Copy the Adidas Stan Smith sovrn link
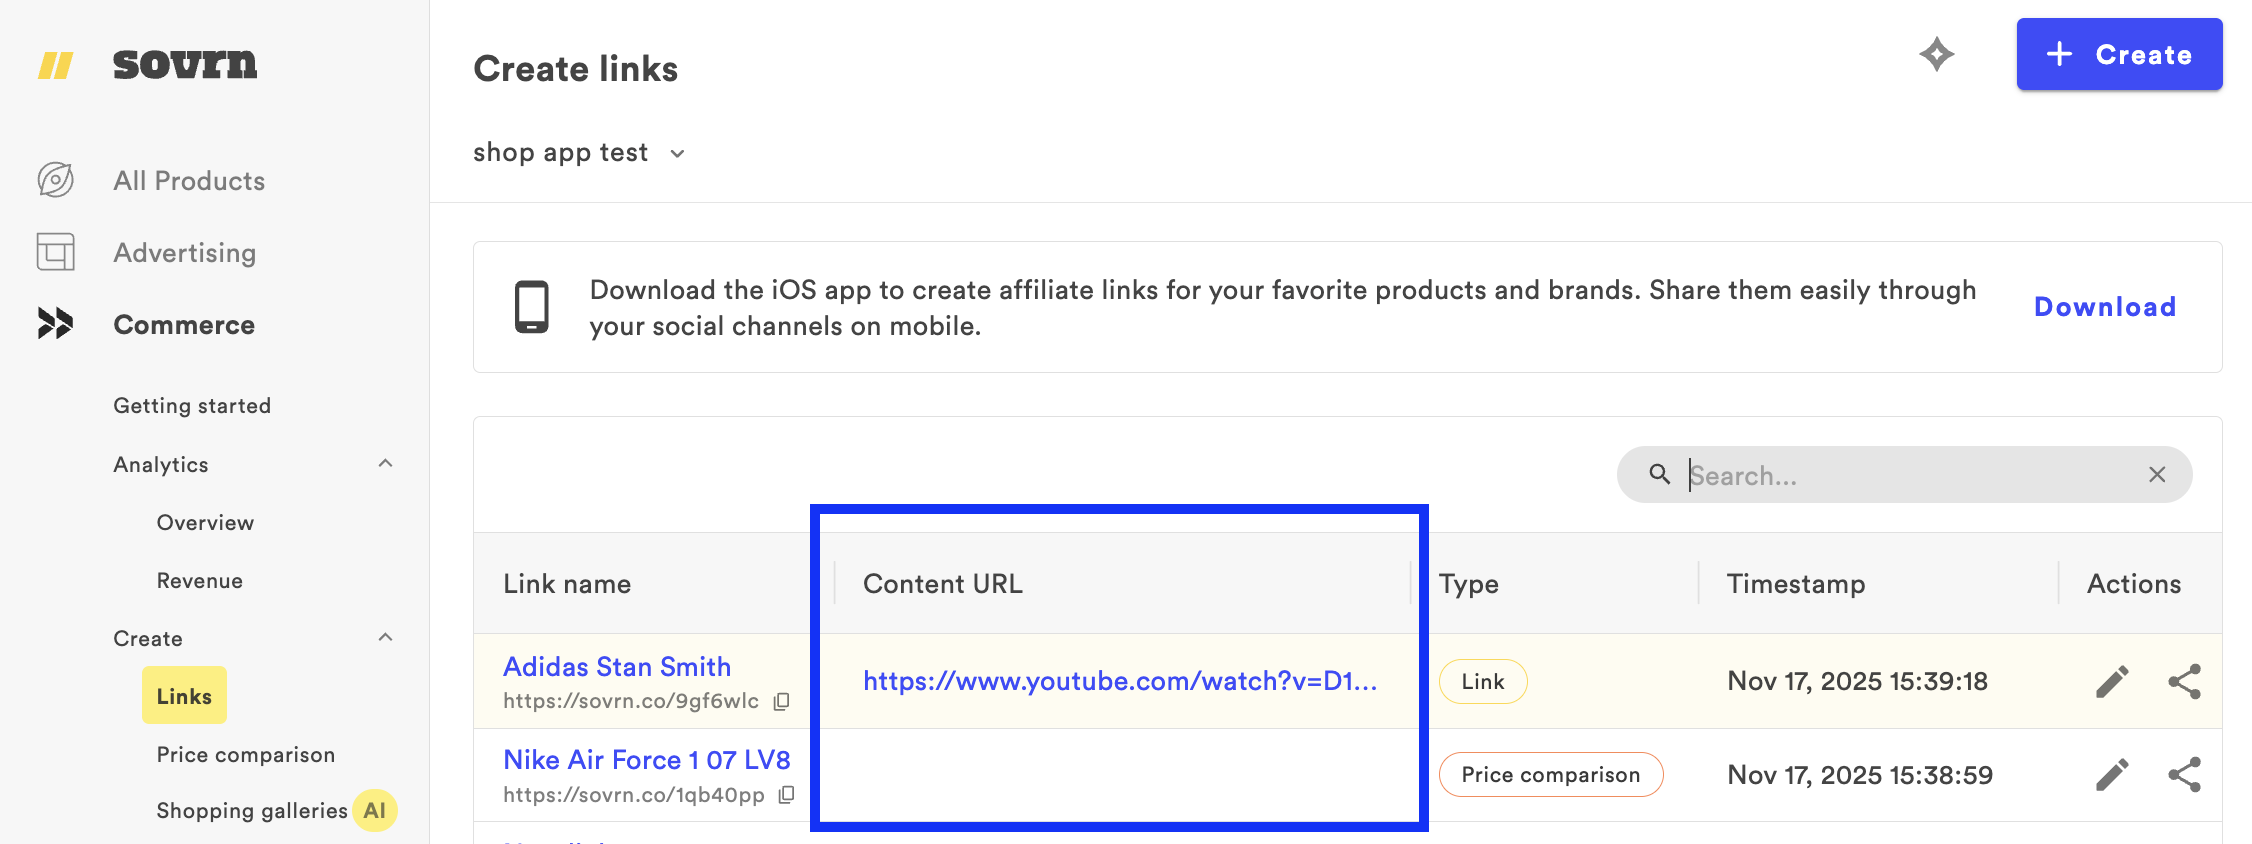Image resolution: width=2252 pixels, height=844 pixels. coord(781,701)
